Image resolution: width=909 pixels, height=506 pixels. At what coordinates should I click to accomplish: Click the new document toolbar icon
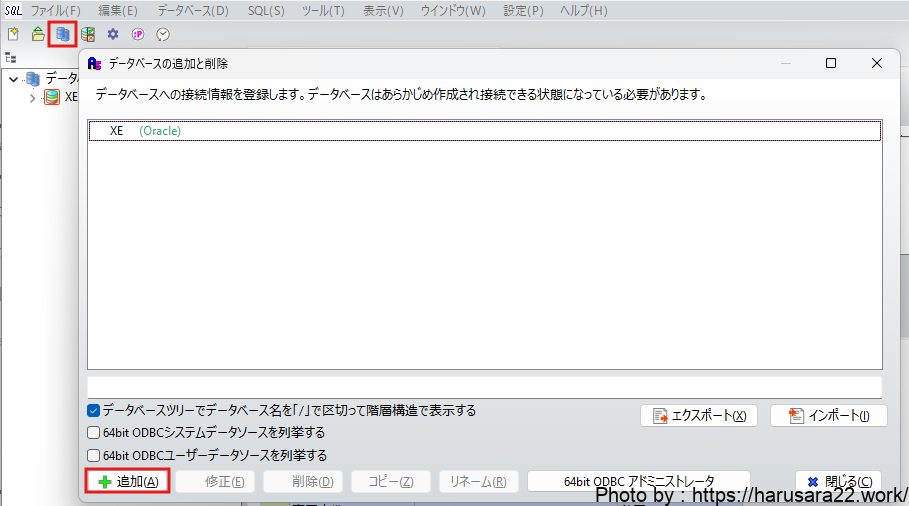[x=13, y=34]
